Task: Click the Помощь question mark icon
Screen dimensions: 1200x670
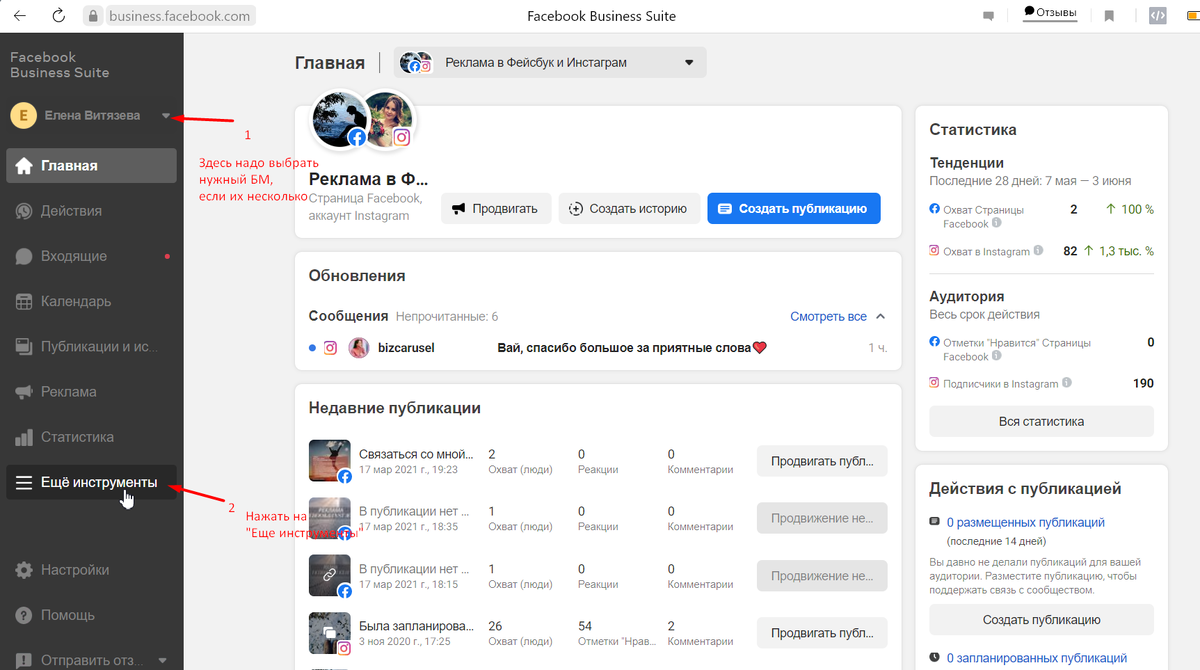Action: click(x=24, y=615)
